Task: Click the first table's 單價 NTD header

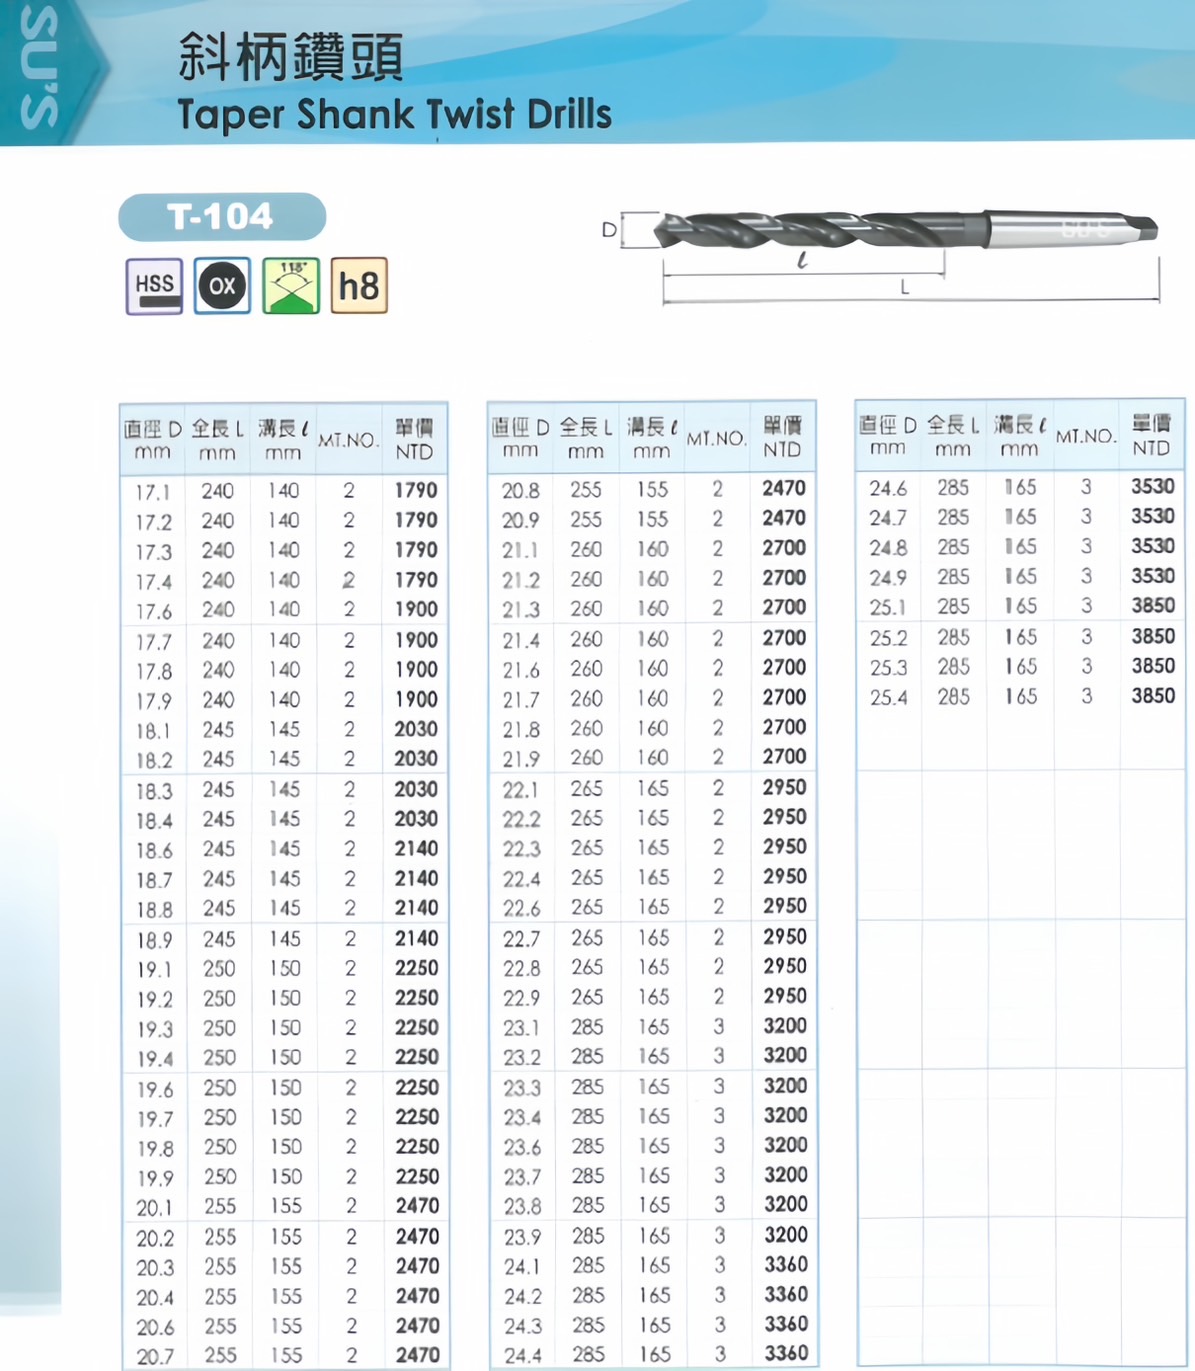Action: click(414, 440)
